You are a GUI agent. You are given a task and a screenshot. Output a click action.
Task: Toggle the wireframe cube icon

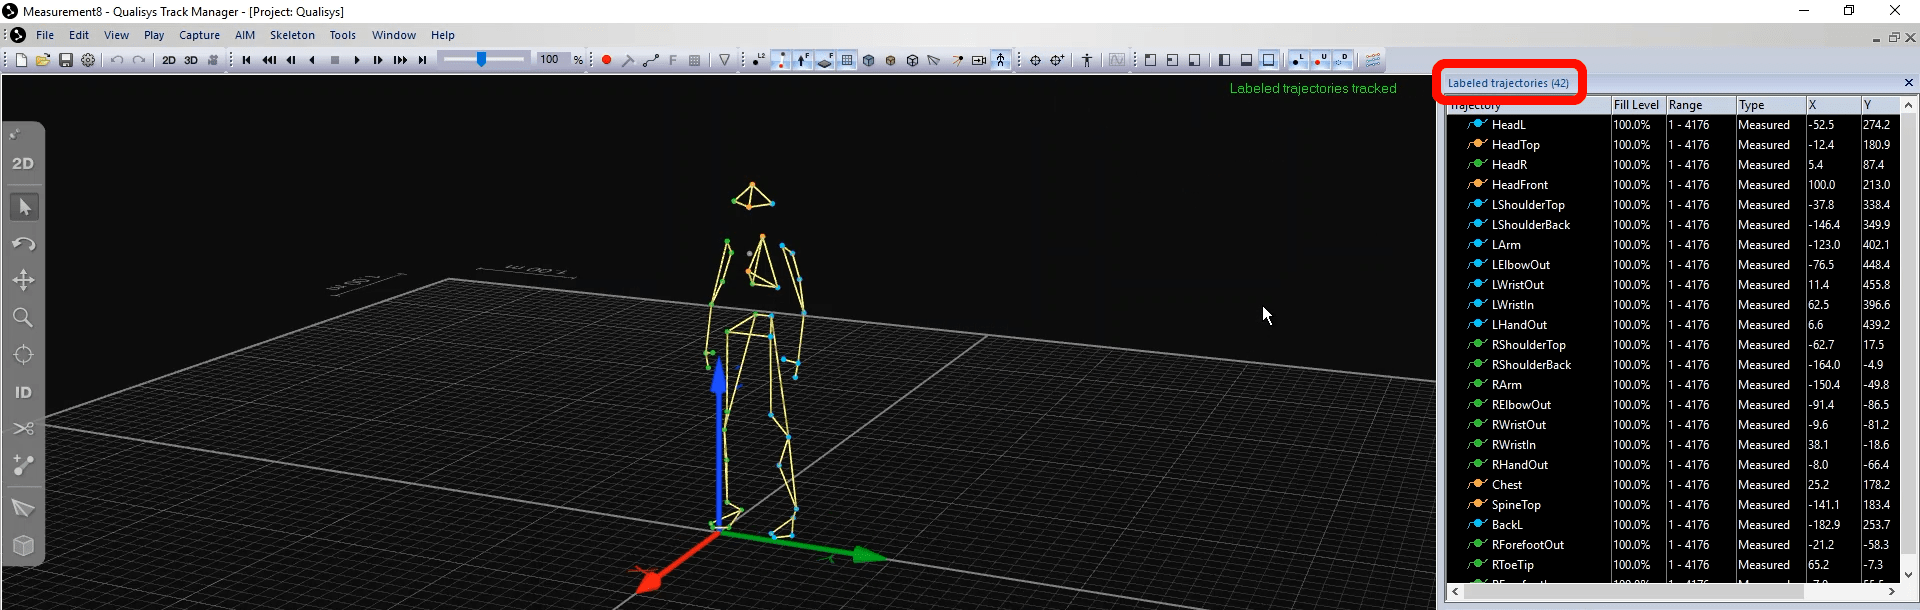coord(913,60)
